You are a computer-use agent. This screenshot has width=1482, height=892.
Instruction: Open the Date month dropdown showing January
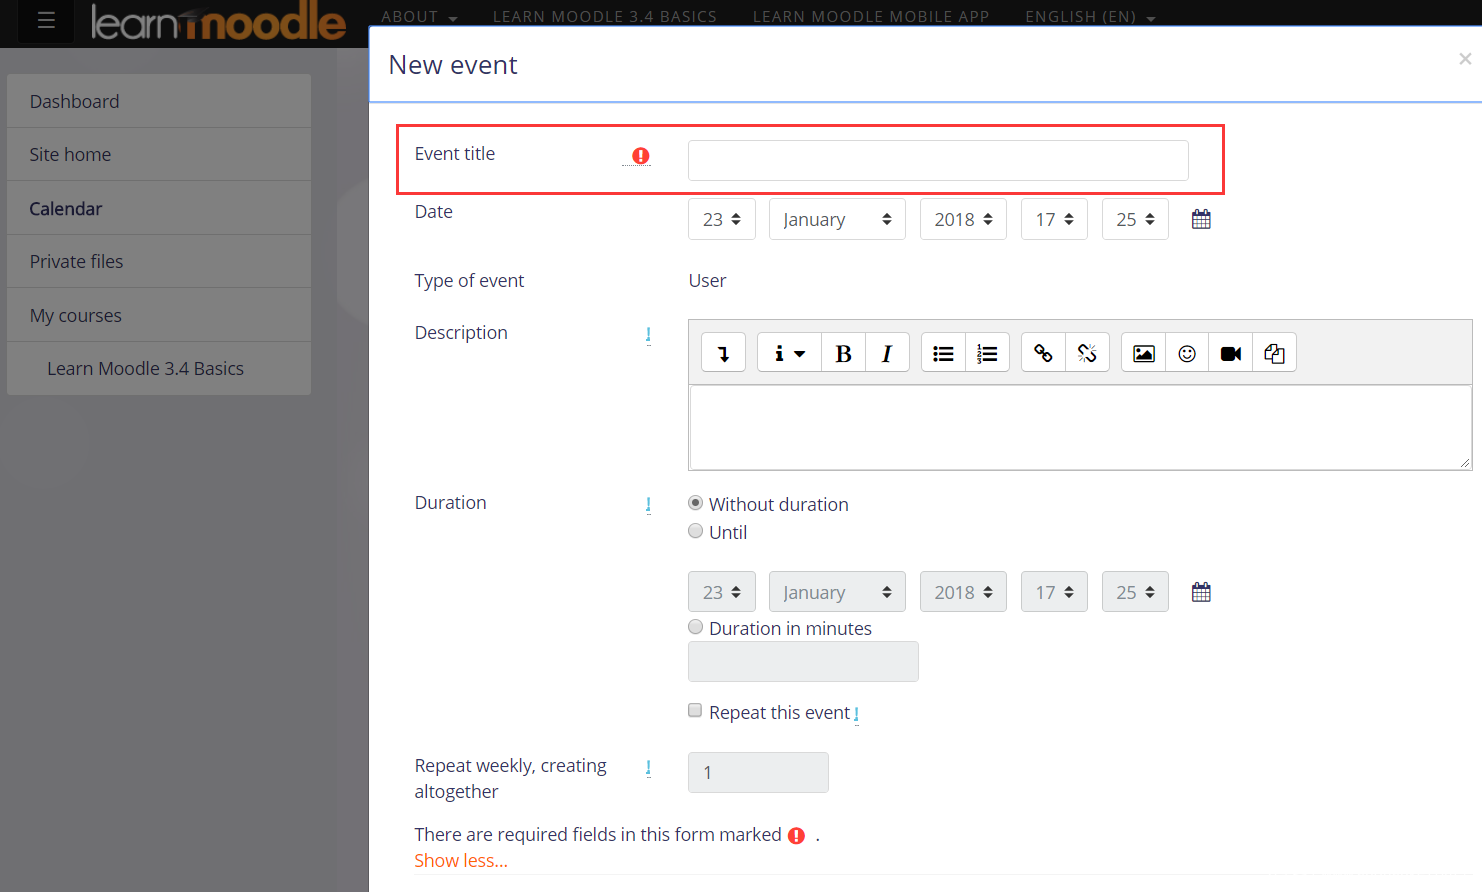point(837,219)
